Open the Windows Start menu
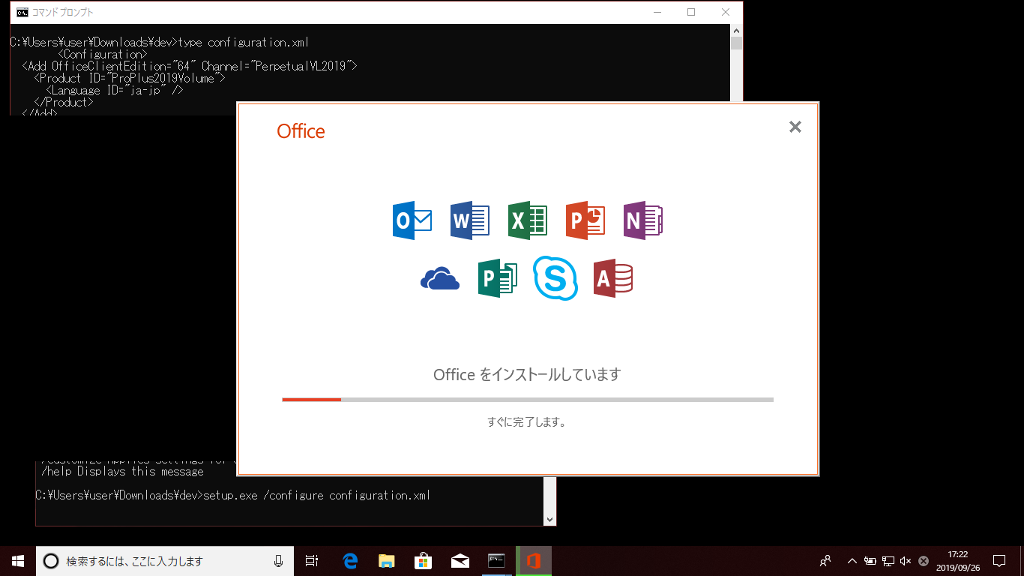Screen dimensions: 1024x576 point(18,561)
